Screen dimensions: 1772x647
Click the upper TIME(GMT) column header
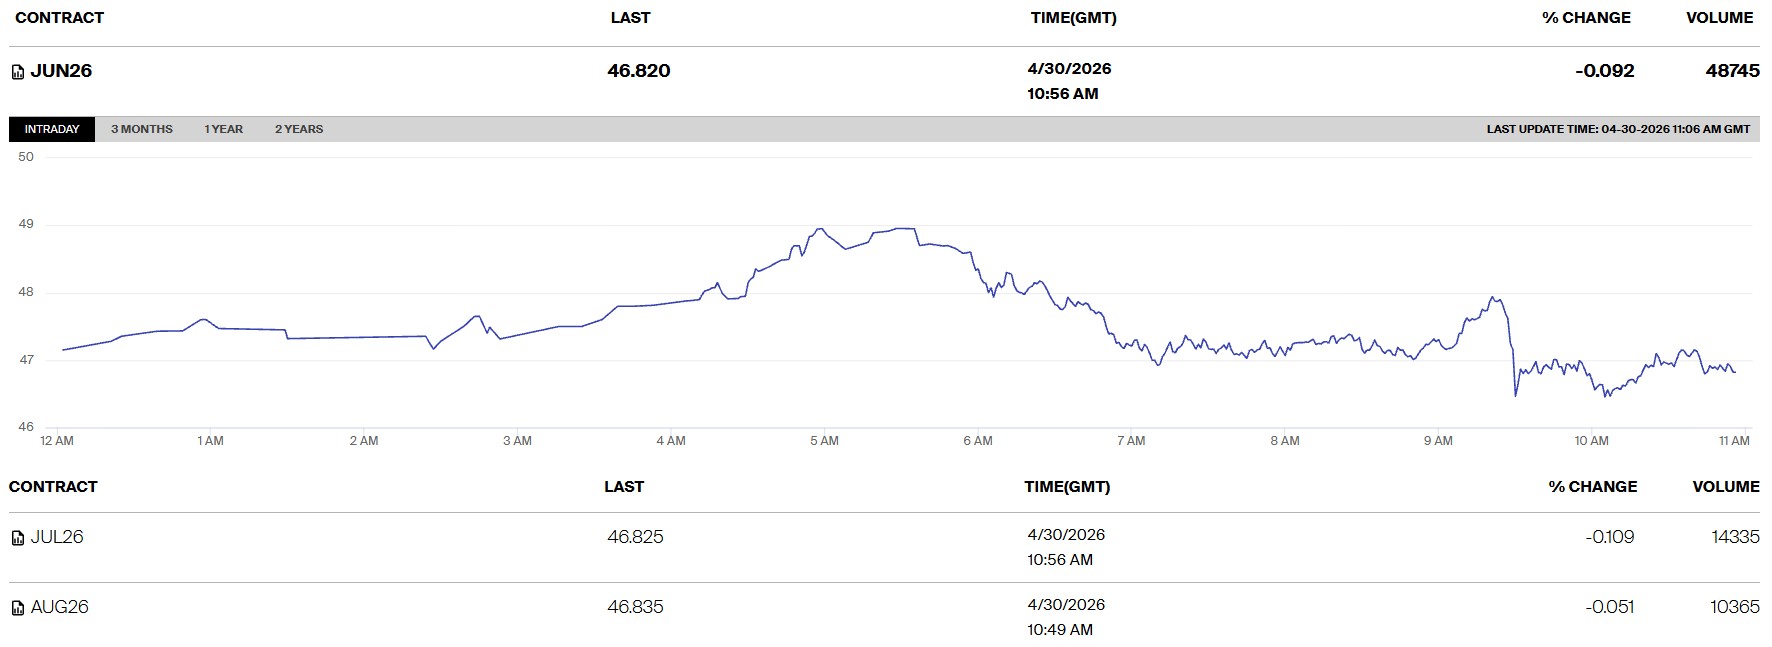pyautogui.click(x=1073, y=18)
